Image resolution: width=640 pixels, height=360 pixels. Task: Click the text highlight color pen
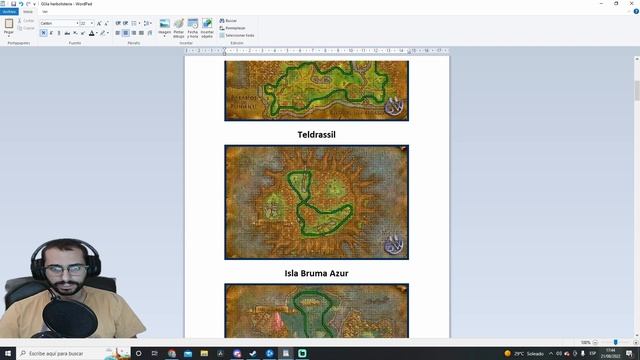102,33
